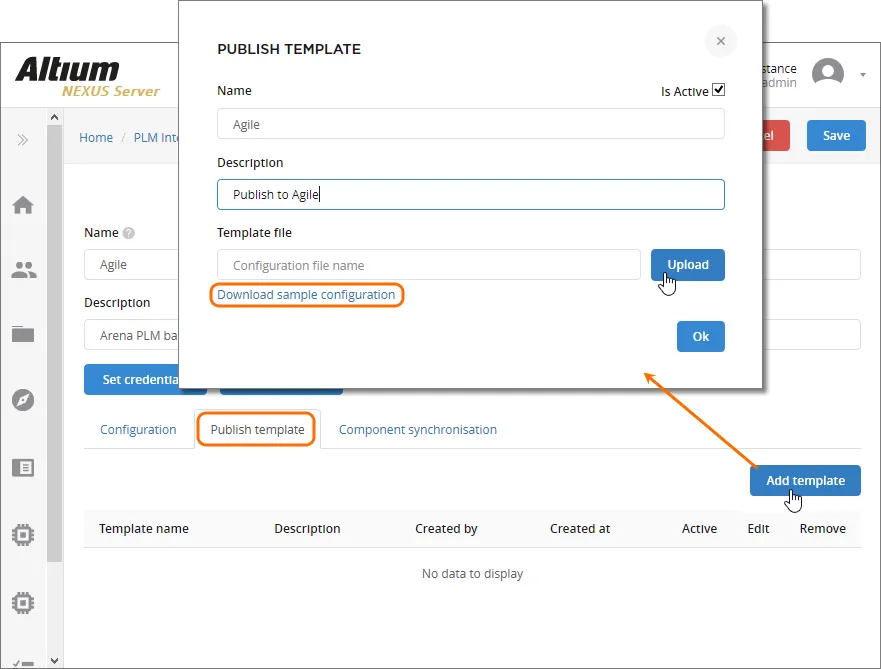Click the PLM Integration breadcrumb link
The height and width of the screenshot is (669, 881).
tap(156, 138)
